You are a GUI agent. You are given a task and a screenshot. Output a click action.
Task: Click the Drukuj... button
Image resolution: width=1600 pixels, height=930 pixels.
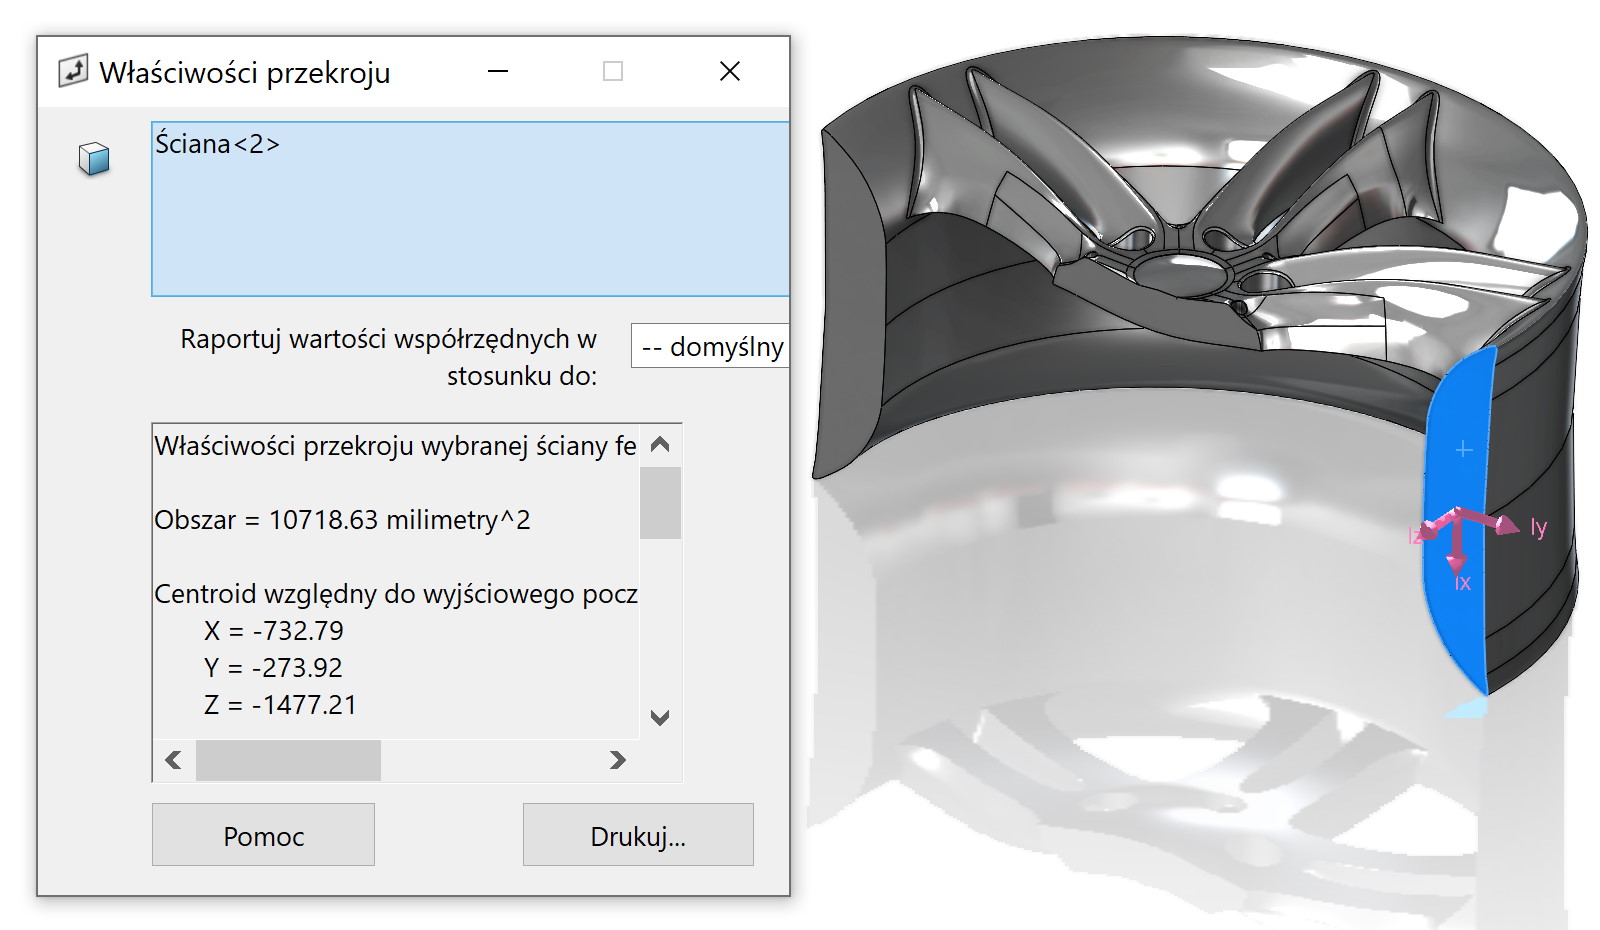(637, 835)
